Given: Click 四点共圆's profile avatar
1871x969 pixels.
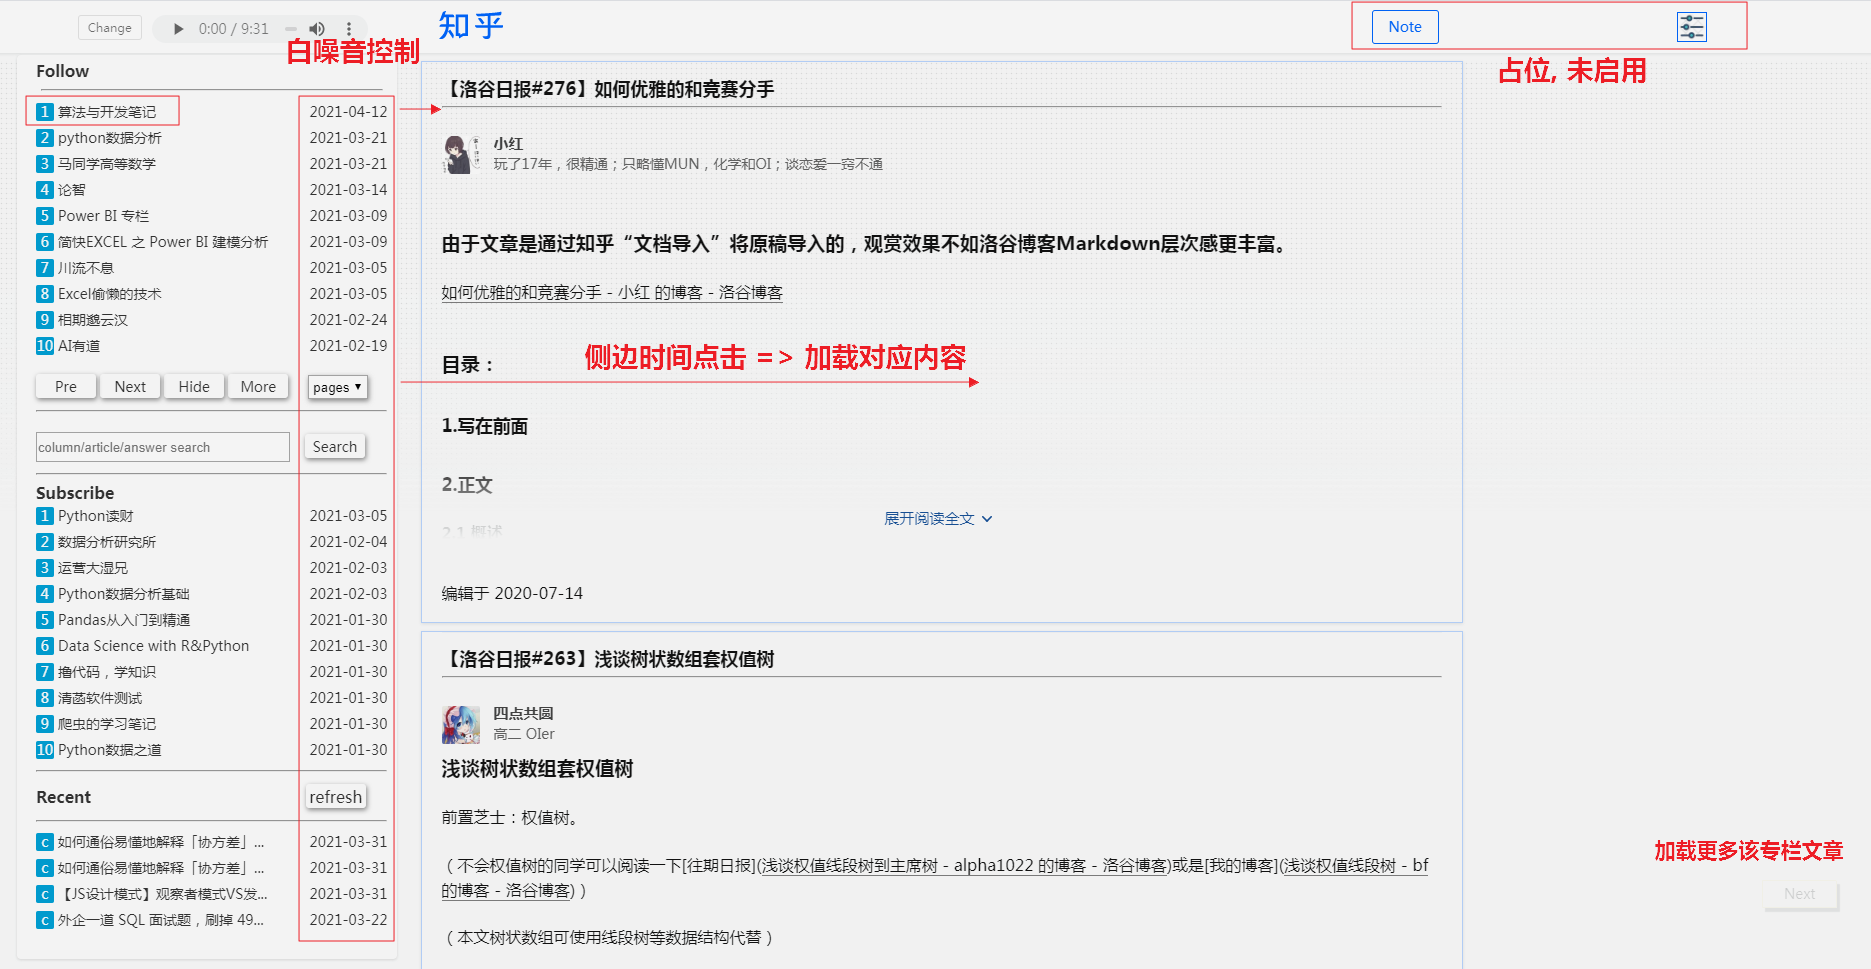Looking at the screenshot, I should pyautogui.click(x=461, y=723).
